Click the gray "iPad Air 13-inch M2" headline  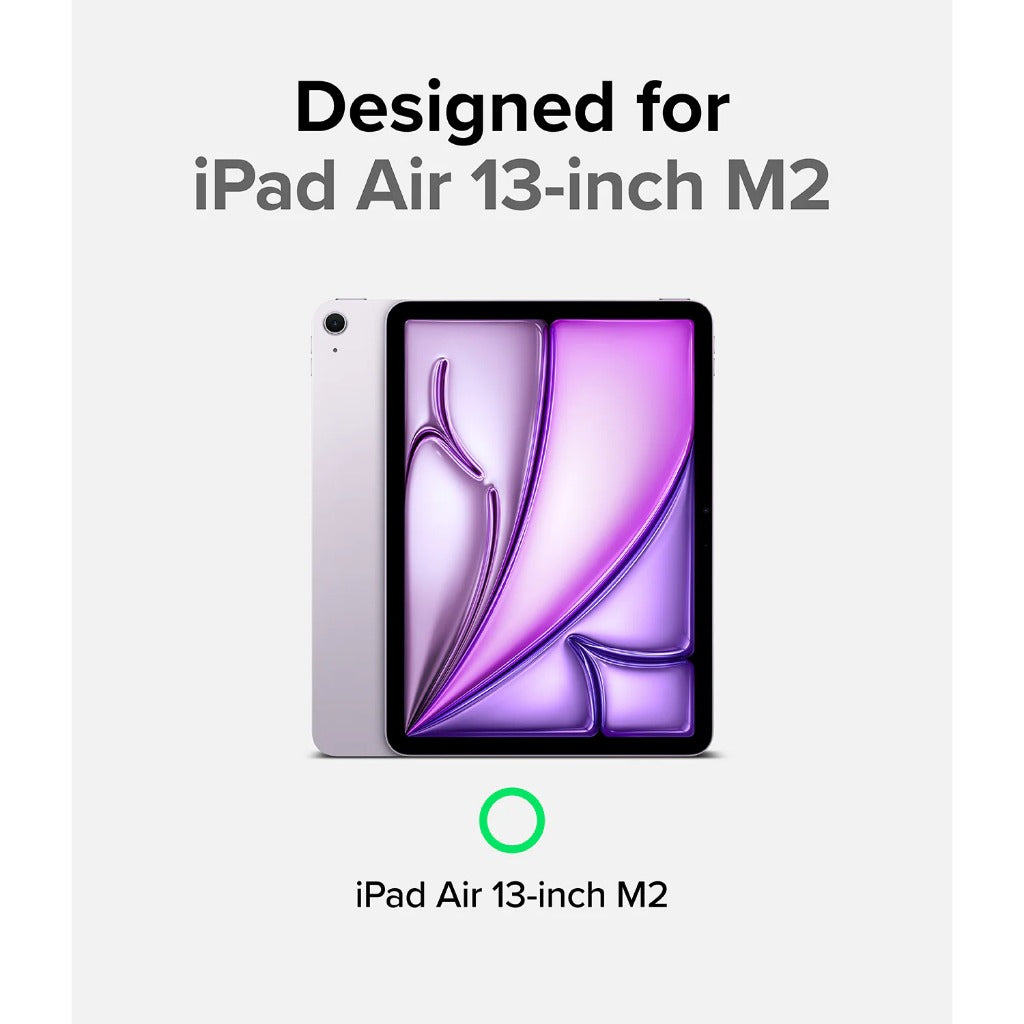pos(513,185)
